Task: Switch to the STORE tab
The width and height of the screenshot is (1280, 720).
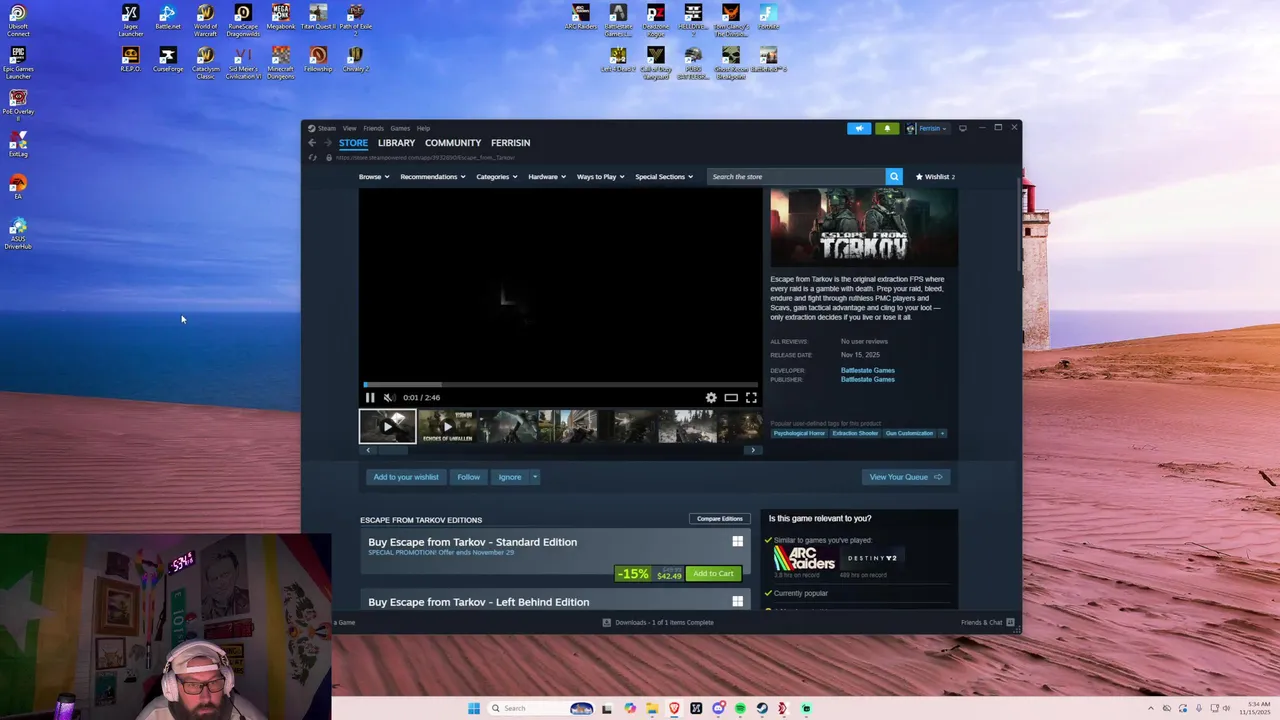Action: 353,143
